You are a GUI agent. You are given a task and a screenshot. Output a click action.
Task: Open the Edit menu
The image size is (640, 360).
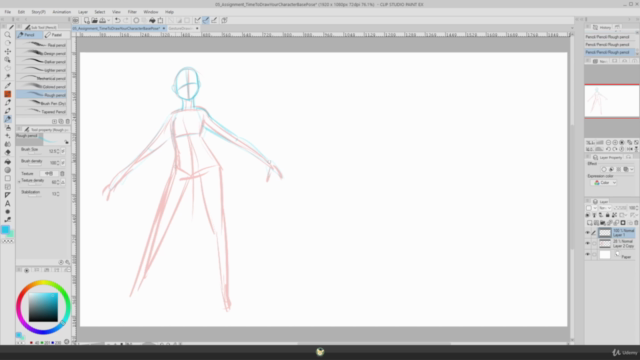[21, 12]
